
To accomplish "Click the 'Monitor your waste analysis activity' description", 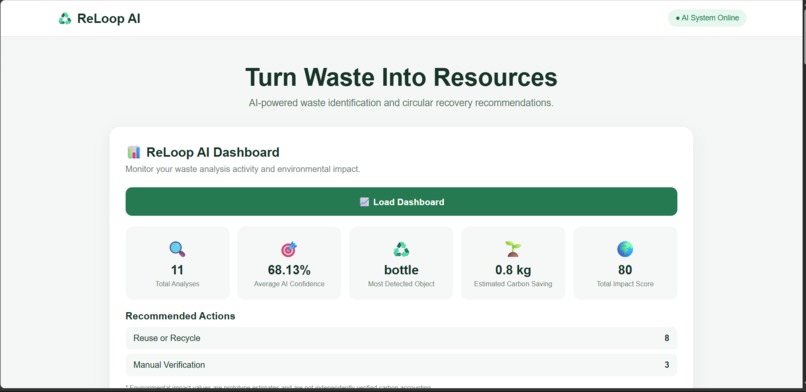I will click(243, 169).
